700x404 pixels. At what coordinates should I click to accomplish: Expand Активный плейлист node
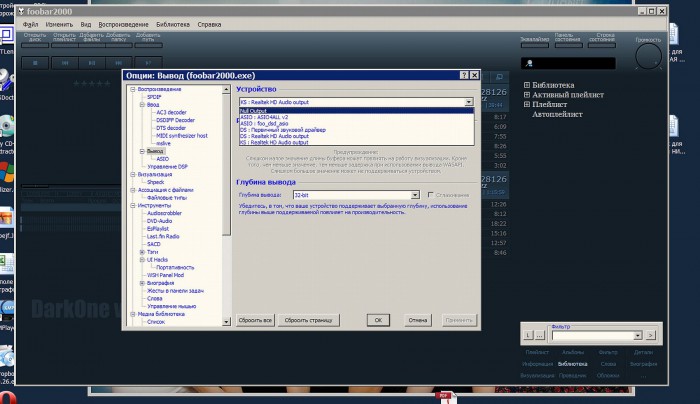[527, 95]
